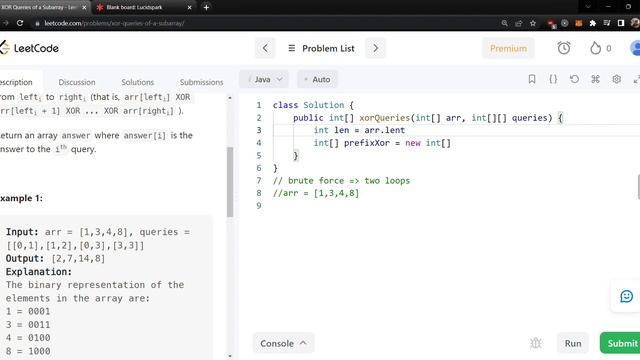The height and width of the screenshot is (360, 640).
Task: Toggle fullscreen editor icon
Action: 636,80
